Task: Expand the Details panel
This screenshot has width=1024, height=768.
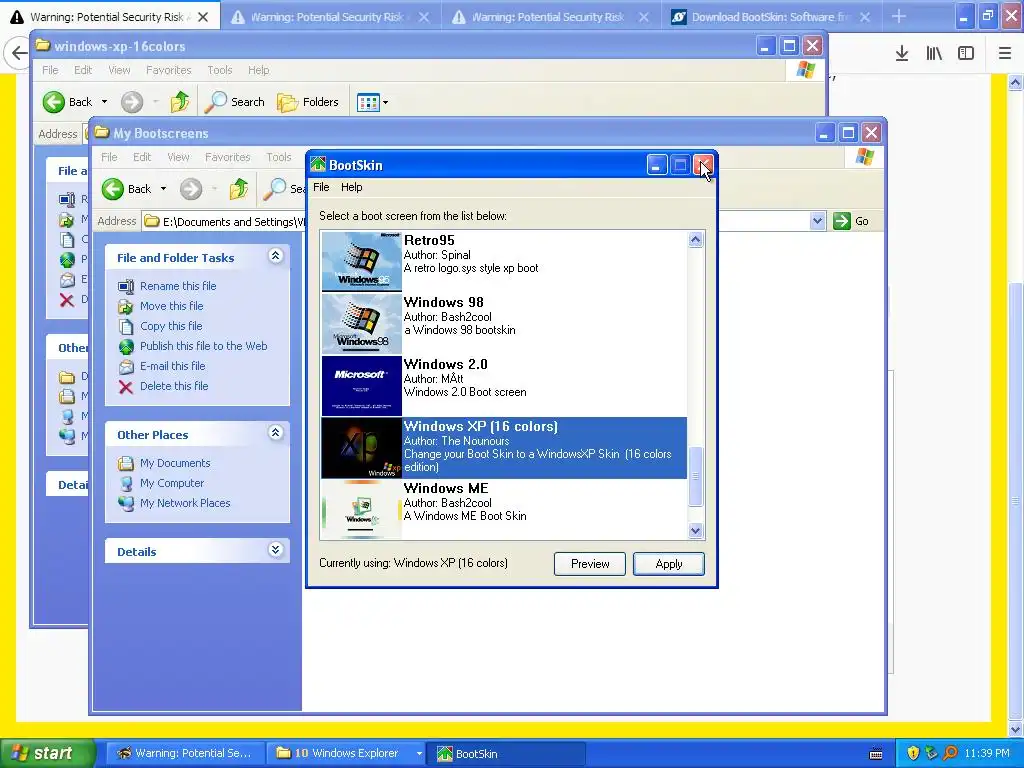Action: point(276,550)
